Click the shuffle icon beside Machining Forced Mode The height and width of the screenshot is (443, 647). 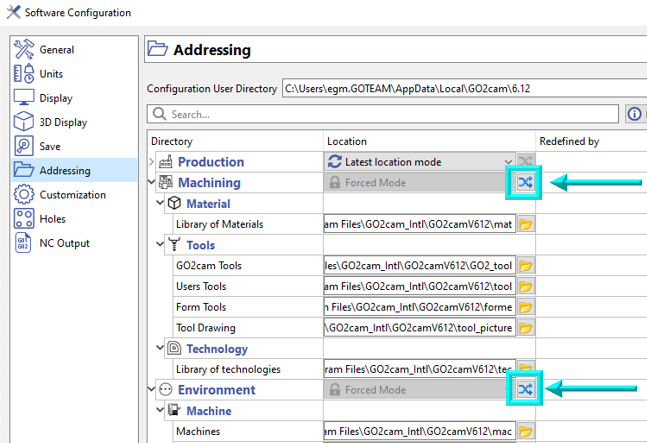tap(526, 182)
